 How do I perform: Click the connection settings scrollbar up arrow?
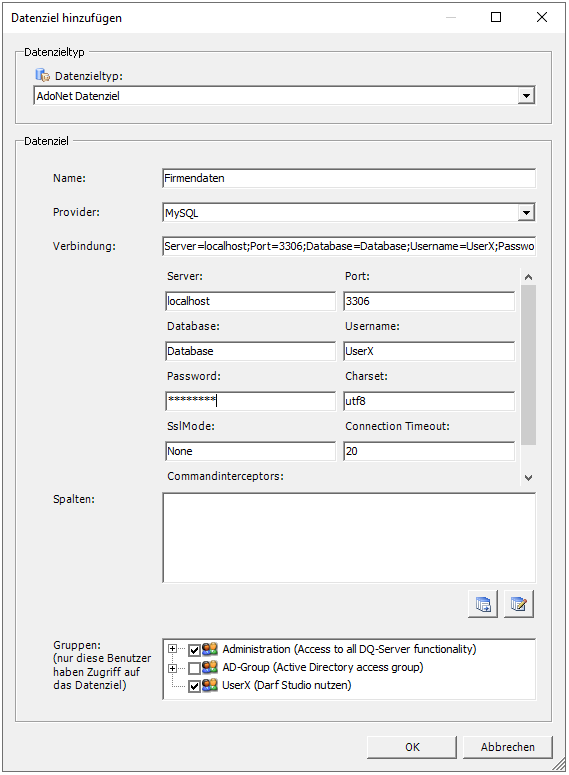528,277
